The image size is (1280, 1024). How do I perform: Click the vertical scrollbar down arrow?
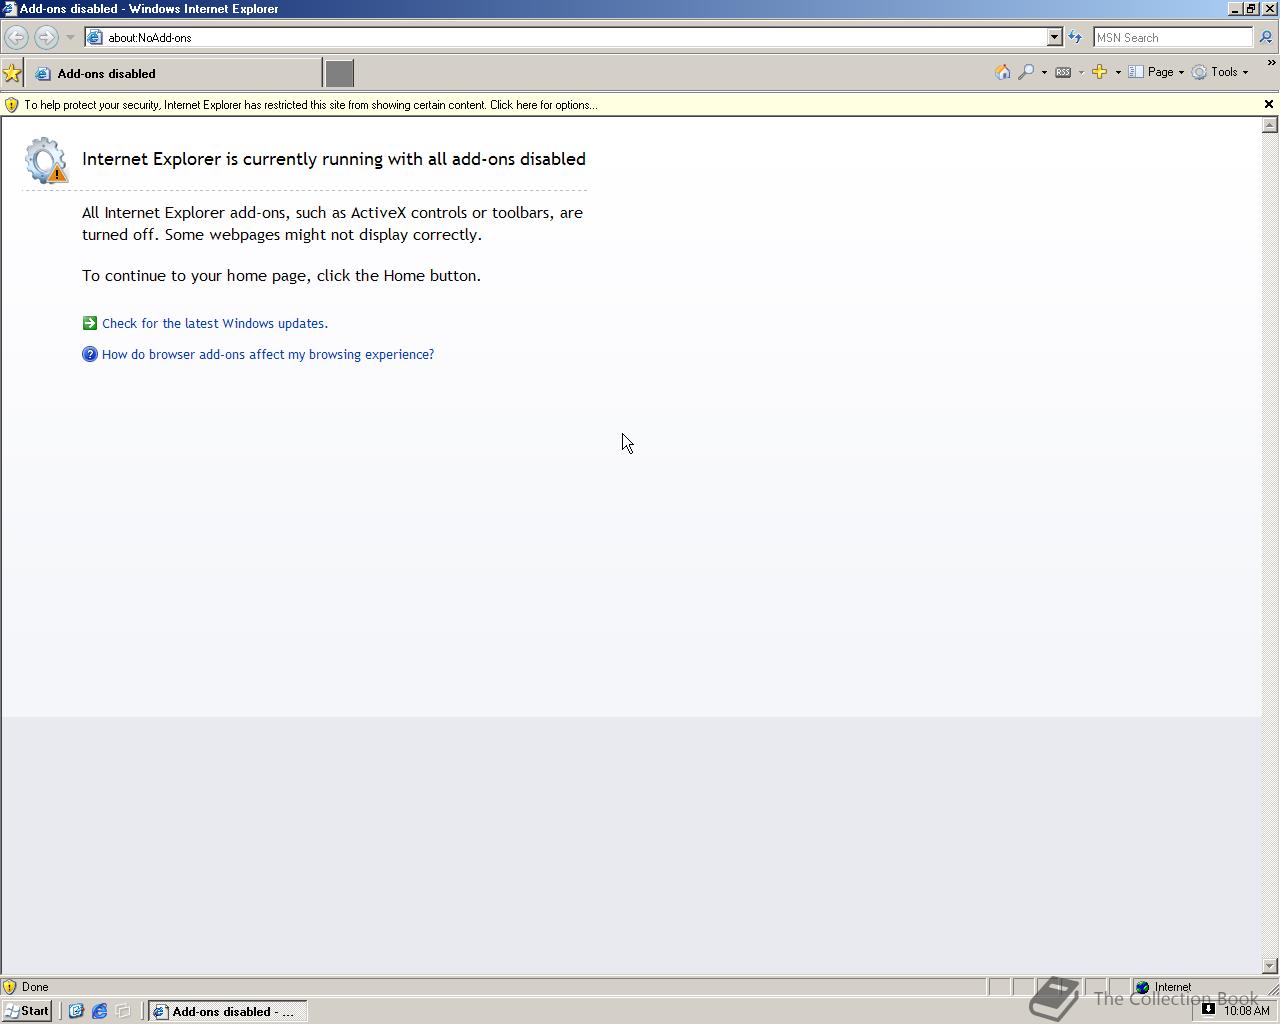point(1270,966)
